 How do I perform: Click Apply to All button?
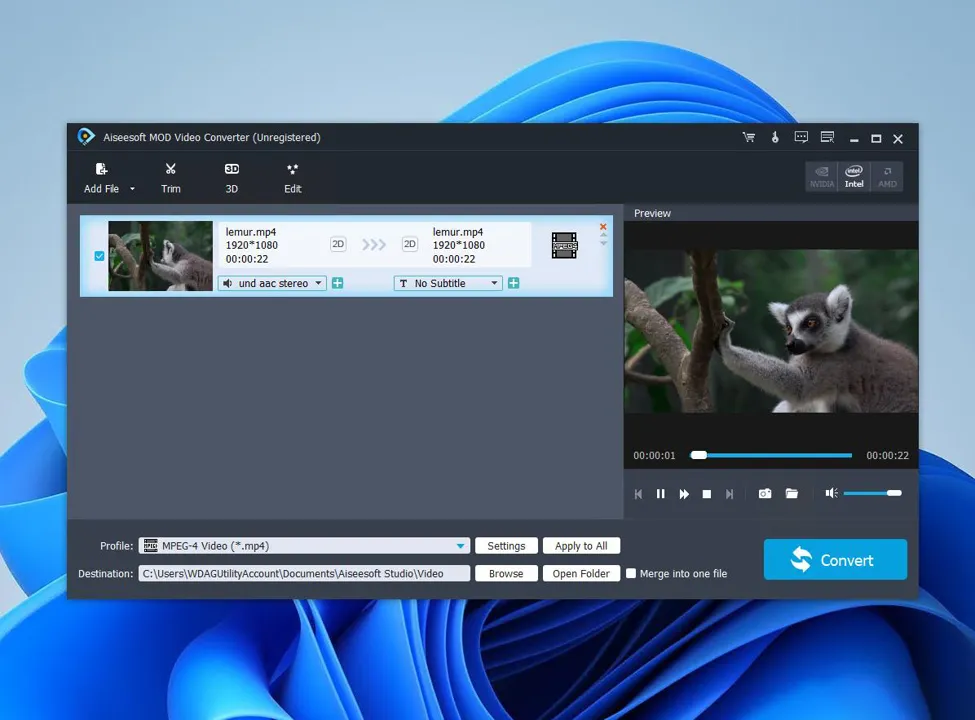click(x=581, y=545)
